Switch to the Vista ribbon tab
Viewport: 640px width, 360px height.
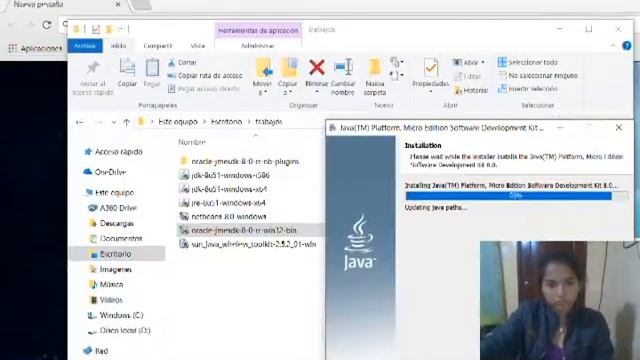tap(198, 46)
